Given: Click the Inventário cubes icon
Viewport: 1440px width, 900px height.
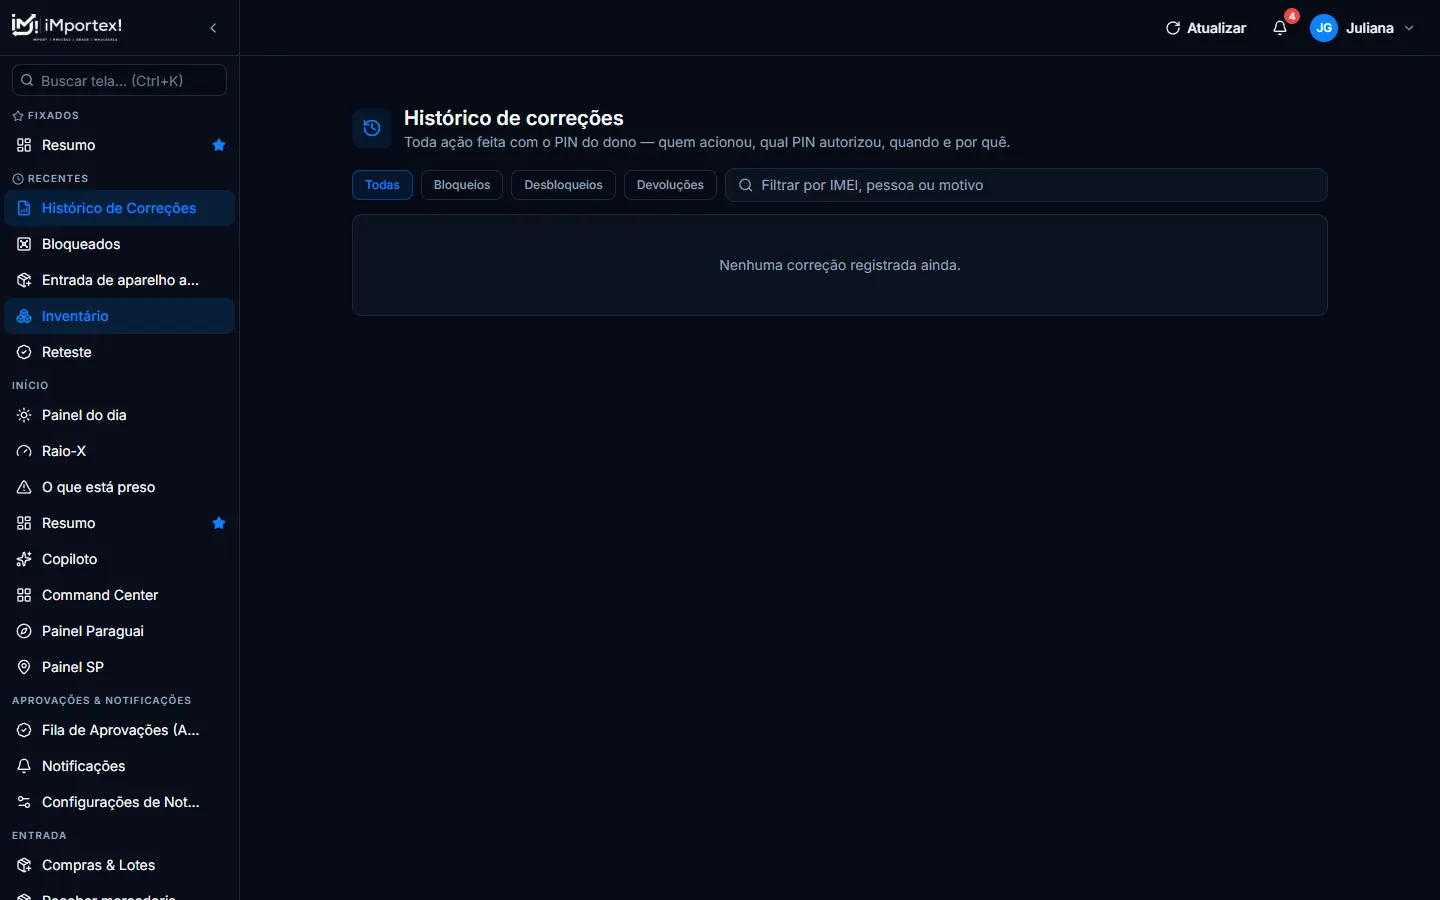Looking at the screenshot, I should 24,316.
